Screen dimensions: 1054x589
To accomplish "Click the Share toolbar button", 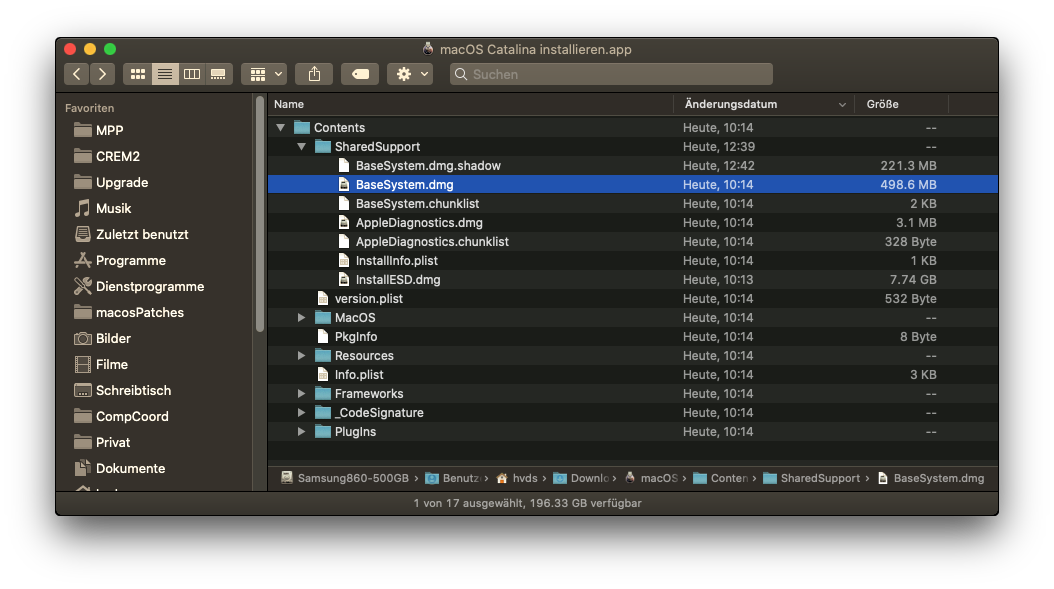I will [x=314, y=74].
